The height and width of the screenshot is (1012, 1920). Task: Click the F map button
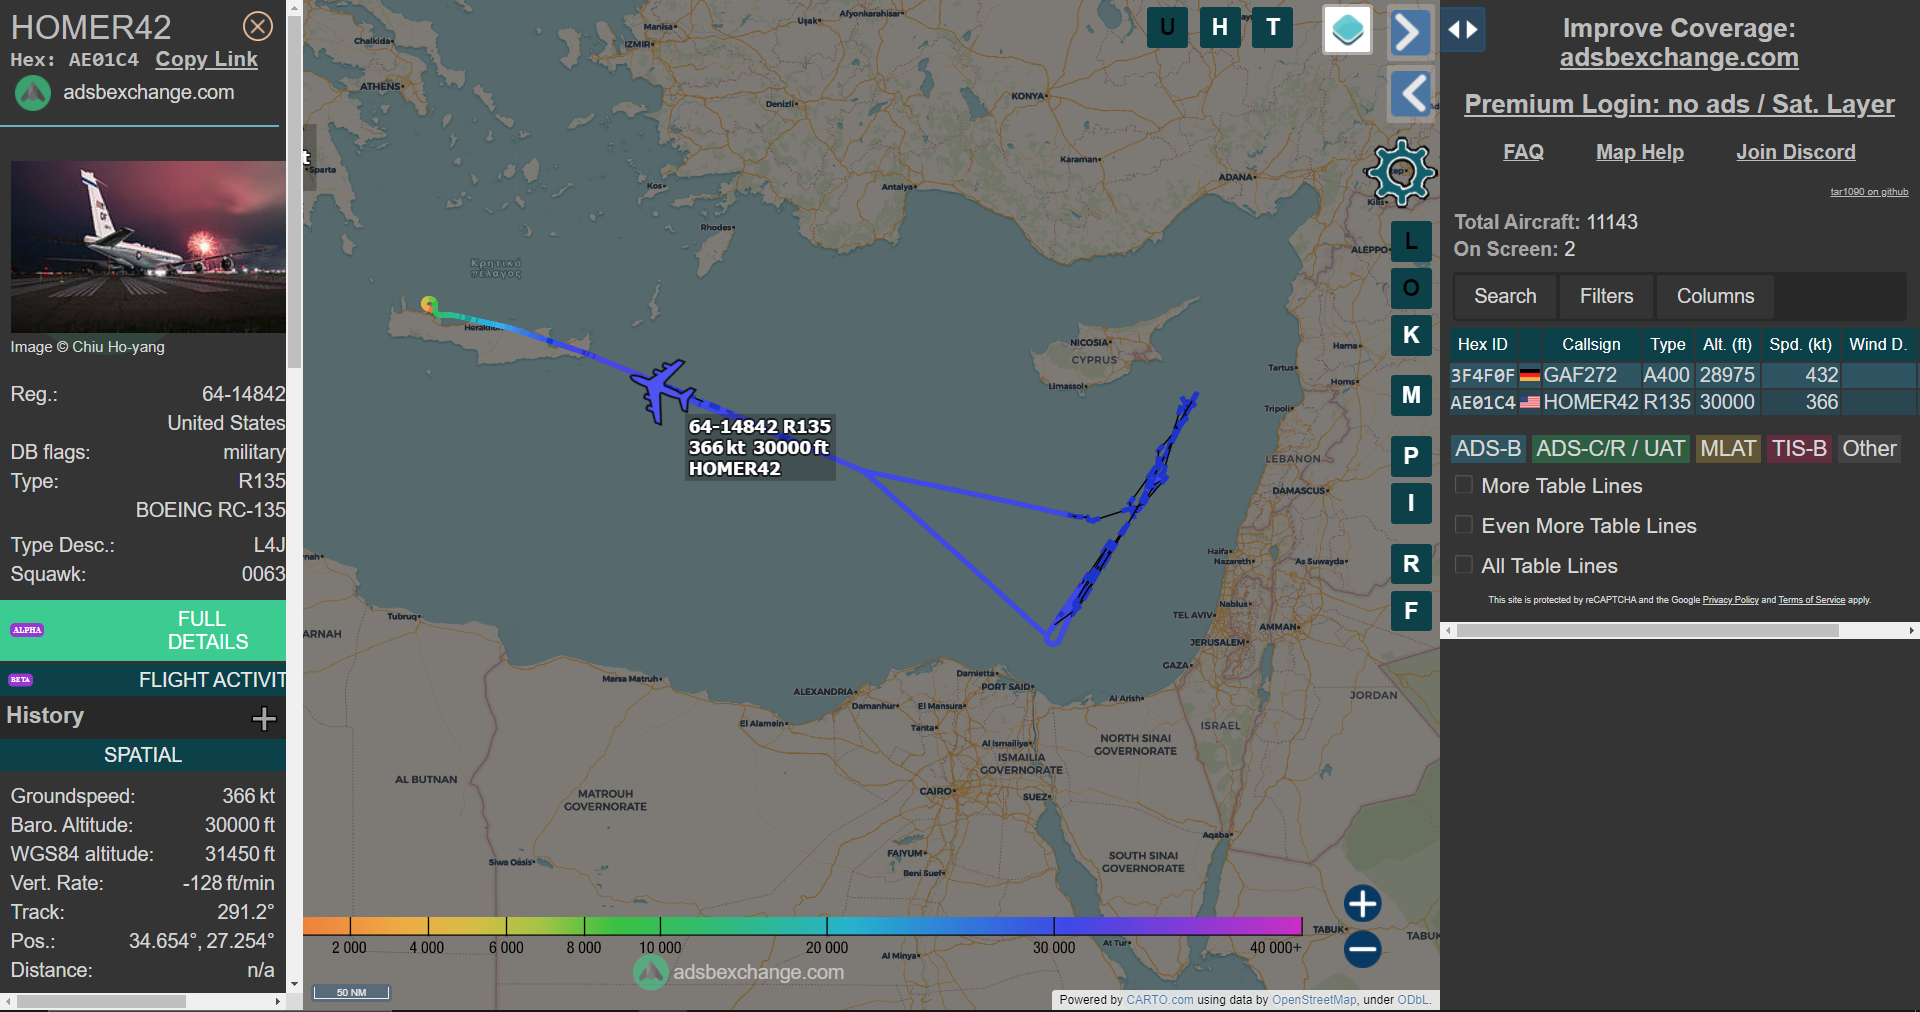pyautogui.click(x=1411, y=611)
